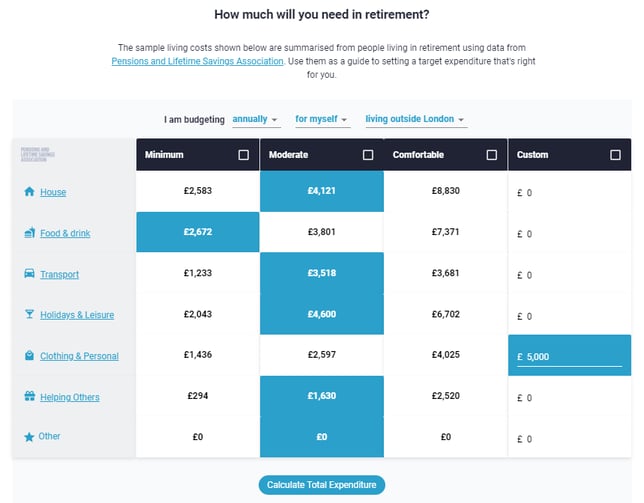Image resolution: width=644 pixels, height=503 pixels.
Task: Open the Pensions and Lifetime Savings Association link
Action: [198, 61]
